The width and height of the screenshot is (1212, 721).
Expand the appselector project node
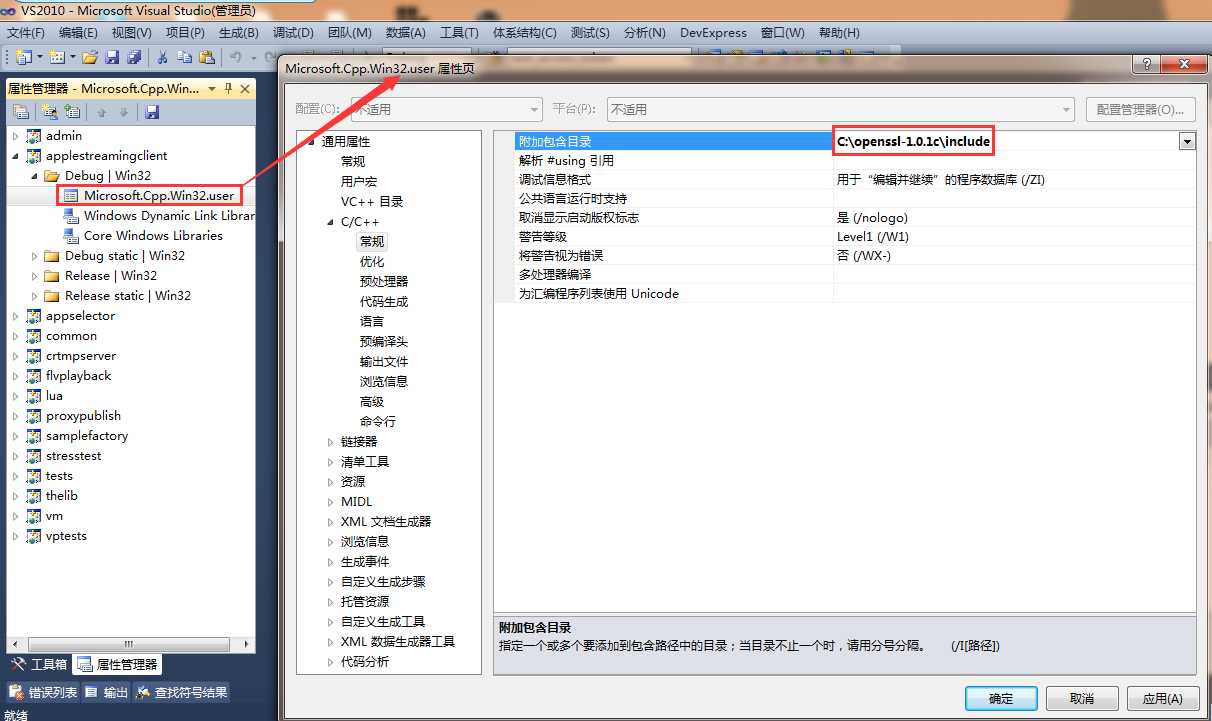click(15, 316)
